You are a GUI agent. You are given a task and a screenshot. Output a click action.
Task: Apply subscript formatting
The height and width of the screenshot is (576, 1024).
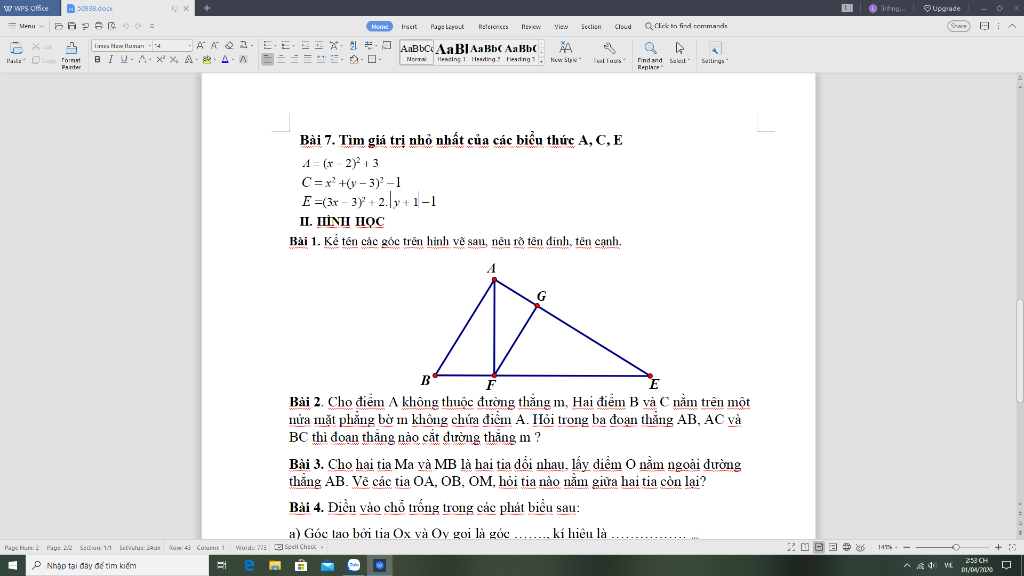(174, 59)
